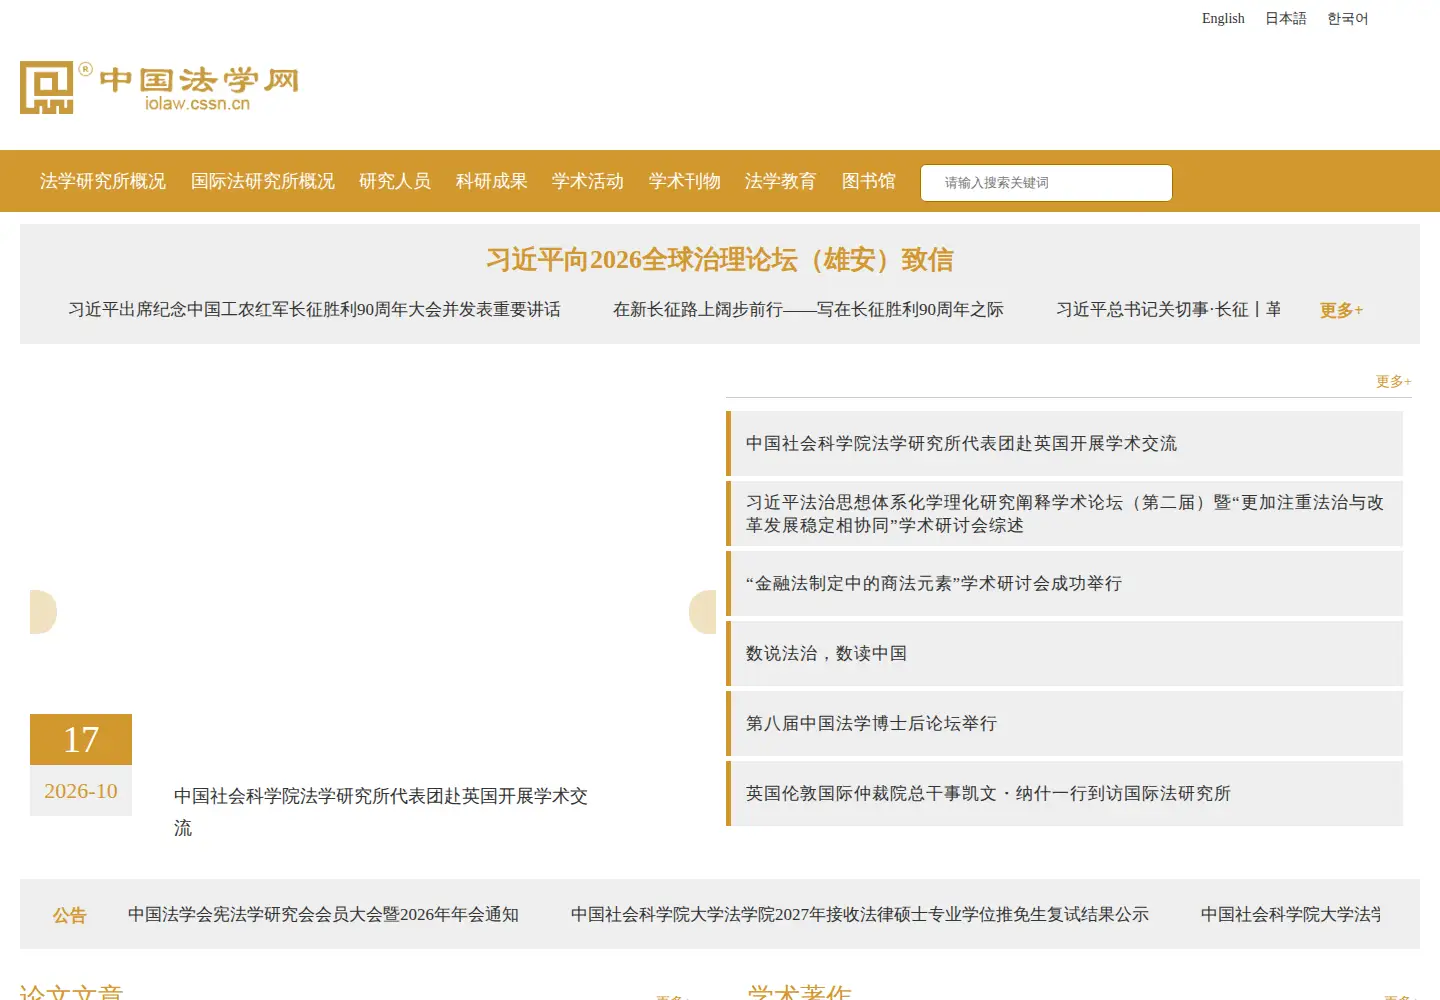This screenshot has height=1000, width=1440.
Task: Click the 17 date badge on carousel
Action: 81,740
